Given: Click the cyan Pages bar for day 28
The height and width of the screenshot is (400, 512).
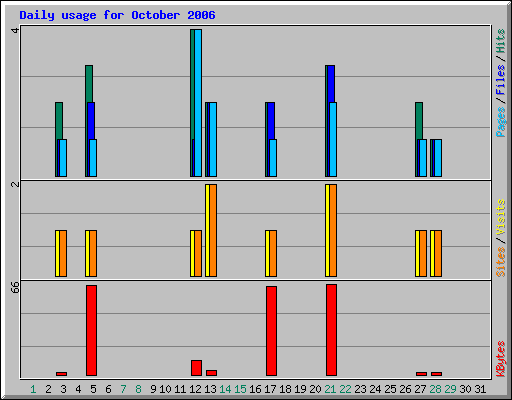Looking at the screenshot, I should point(438,158).
